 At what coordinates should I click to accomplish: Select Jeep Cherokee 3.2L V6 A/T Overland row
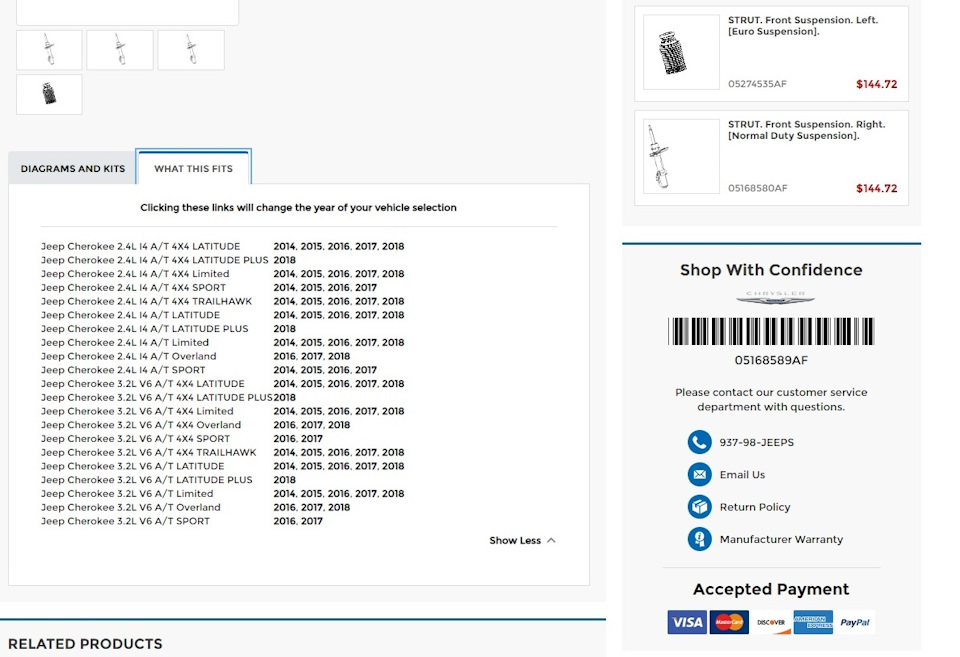[130, 508]
